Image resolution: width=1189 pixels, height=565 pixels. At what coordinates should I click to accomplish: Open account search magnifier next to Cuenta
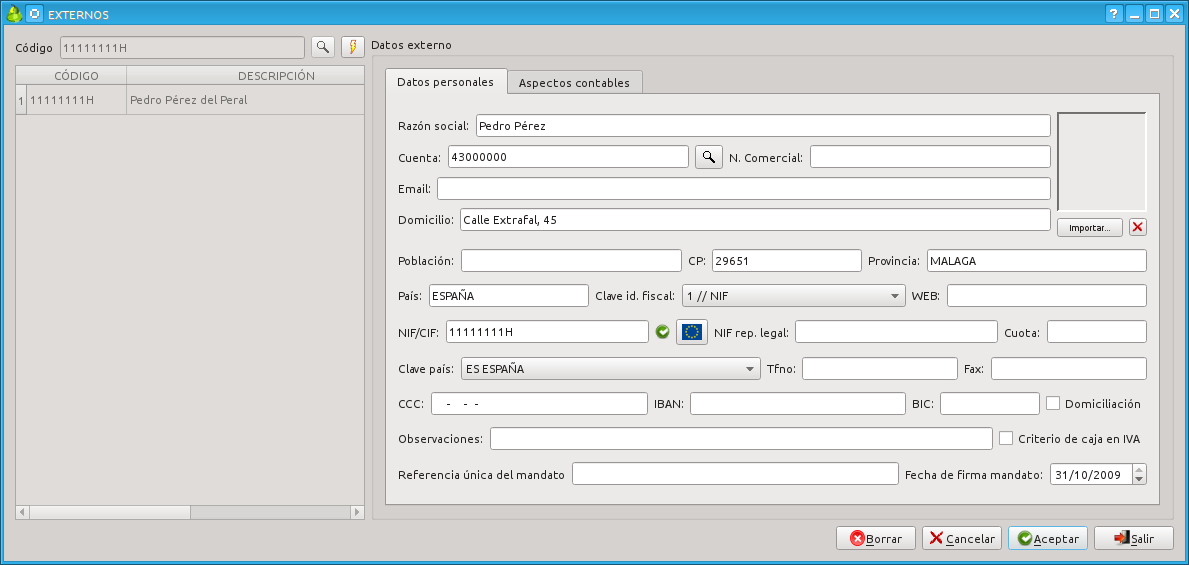point(709,157)
